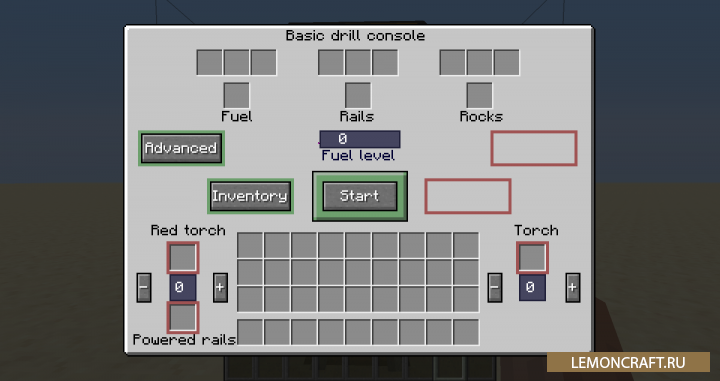Click the empty red-outlined box right of Fuel level
The height and width of the screenshot is (381, 720).
point(534,148)
